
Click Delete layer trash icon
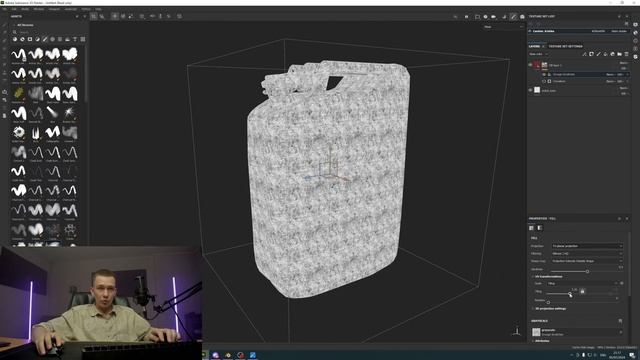[626, 54]
